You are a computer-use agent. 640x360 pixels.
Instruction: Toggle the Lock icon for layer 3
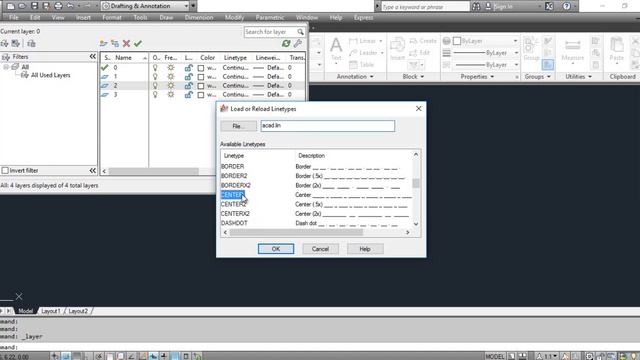click(188, 94)
